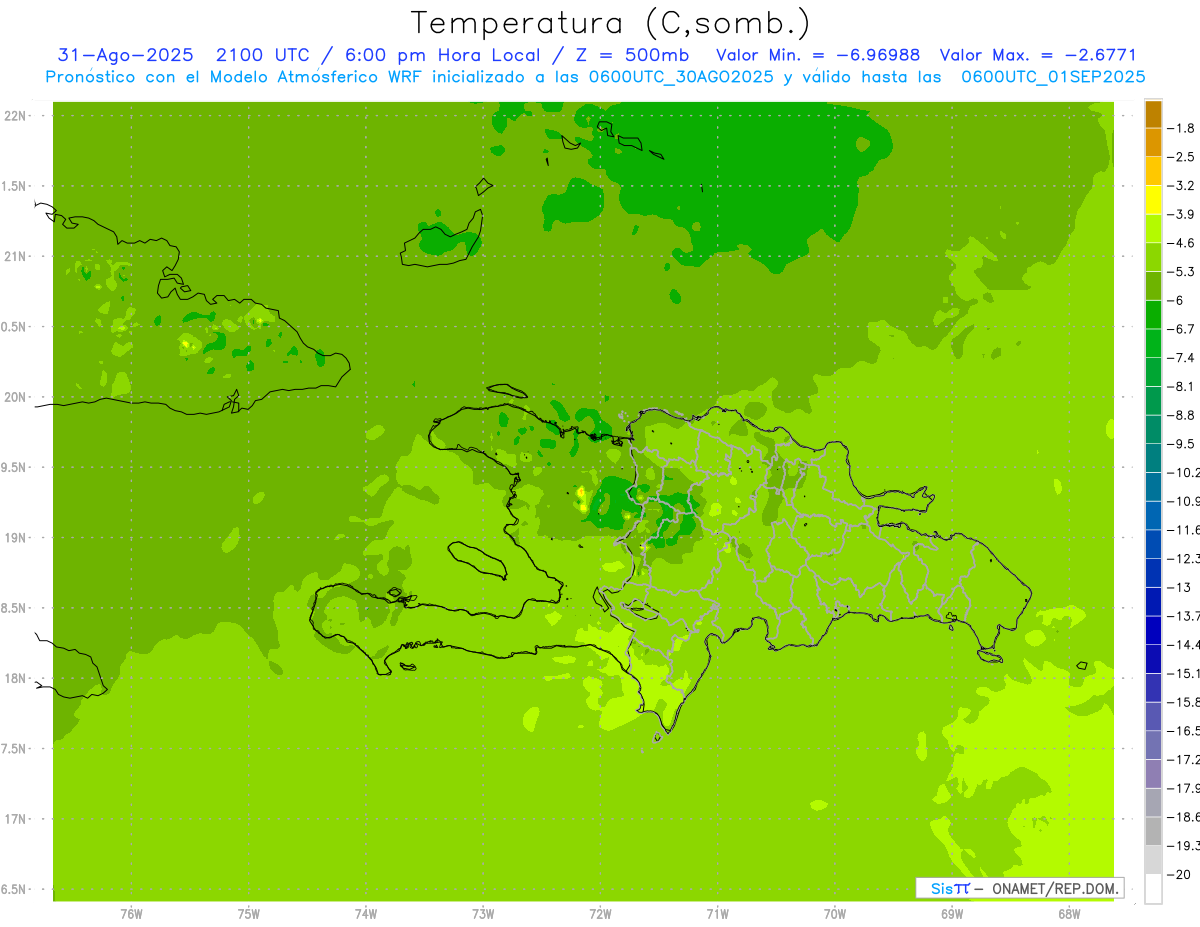Screen dimensions: 1200x927
Task: Click the '-3.2' colorbar label
Action: [x=1181, y=186]
